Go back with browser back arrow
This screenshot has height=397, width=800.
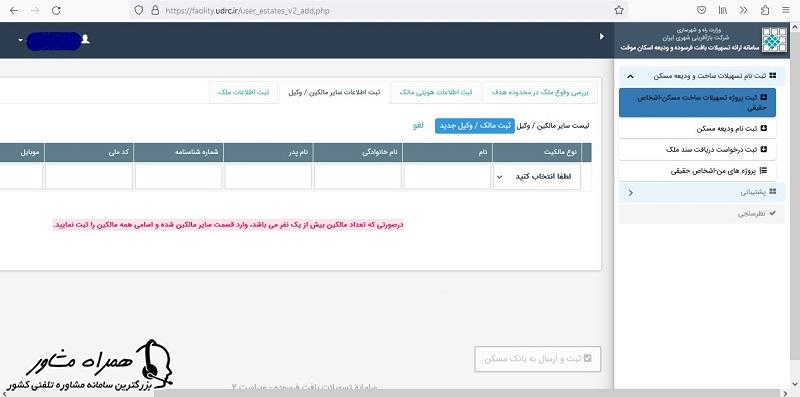click(x=14, y=10)
